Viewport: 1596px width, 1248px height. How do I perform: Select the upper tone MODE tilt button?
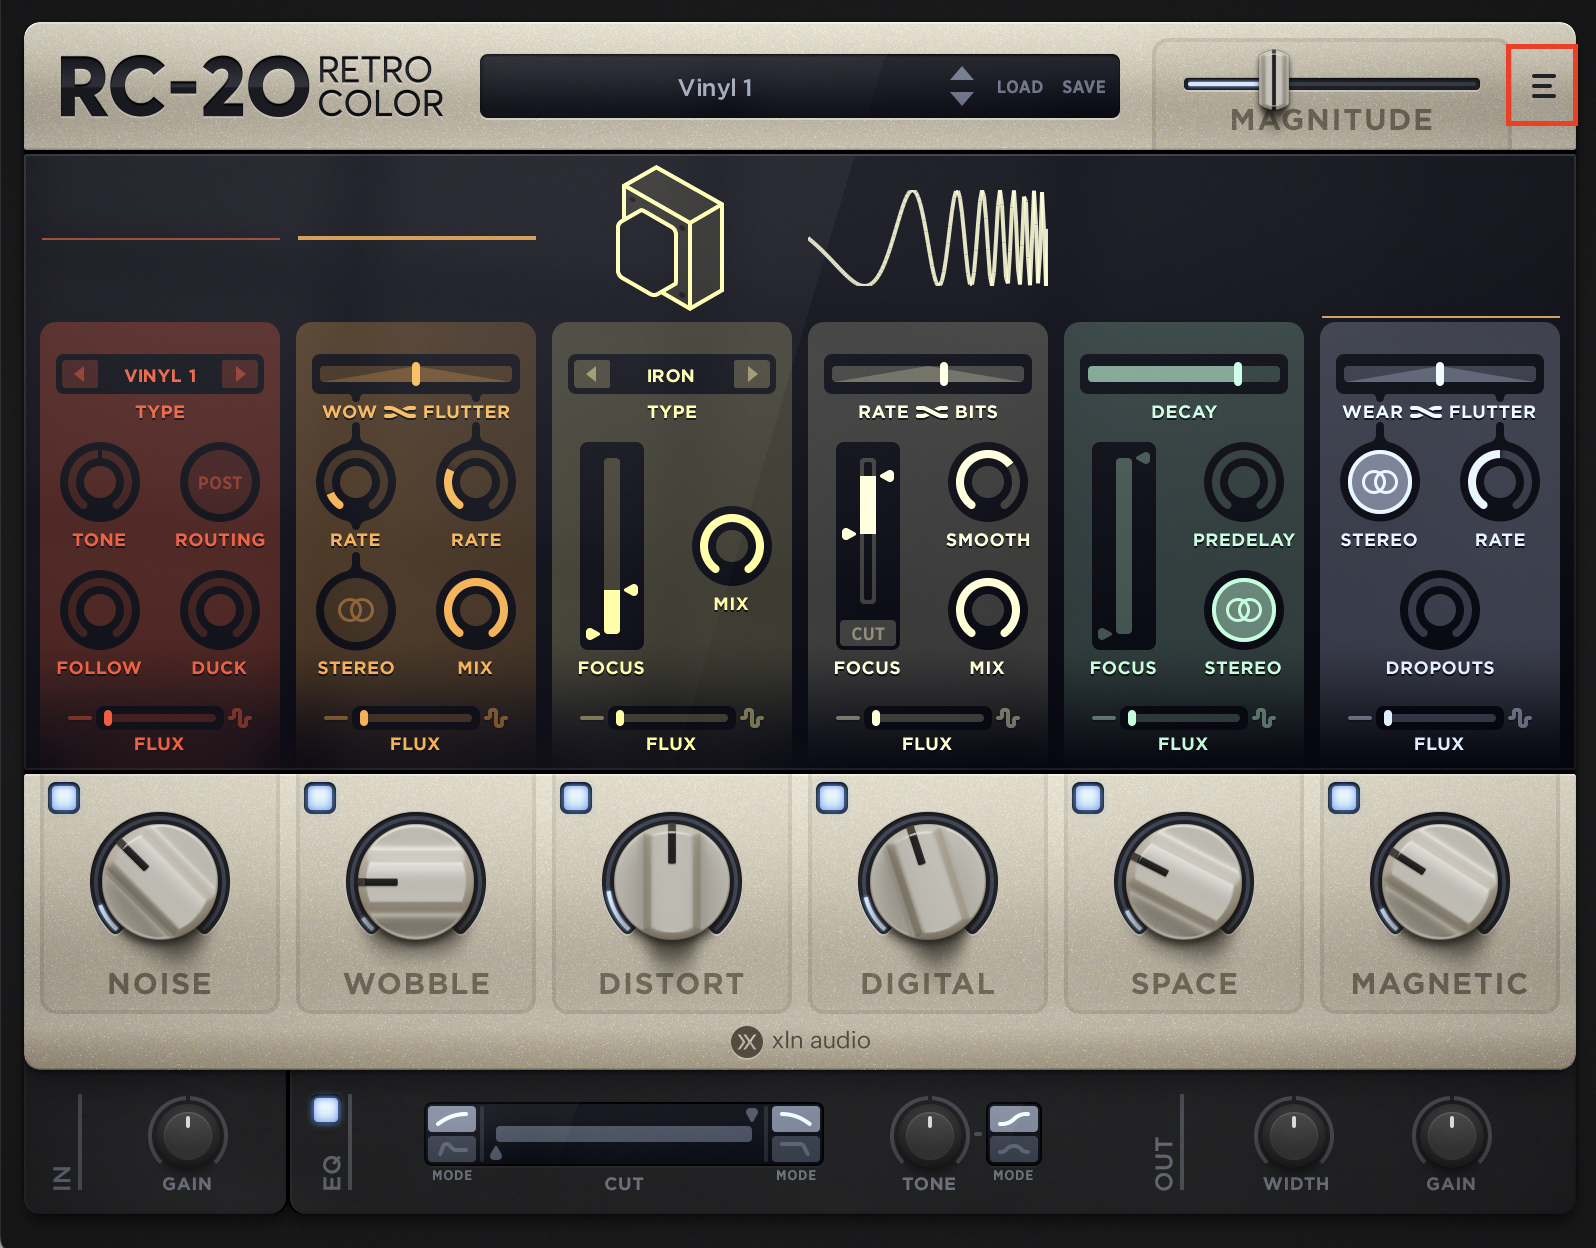(x=1013, y=1119)
